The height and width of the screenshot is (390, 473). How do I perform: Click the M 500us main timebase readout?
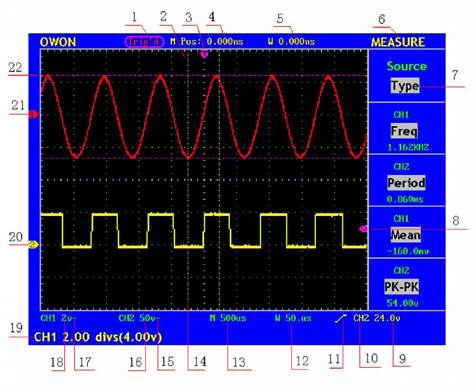pyautogui.click(x=228, y=318)
